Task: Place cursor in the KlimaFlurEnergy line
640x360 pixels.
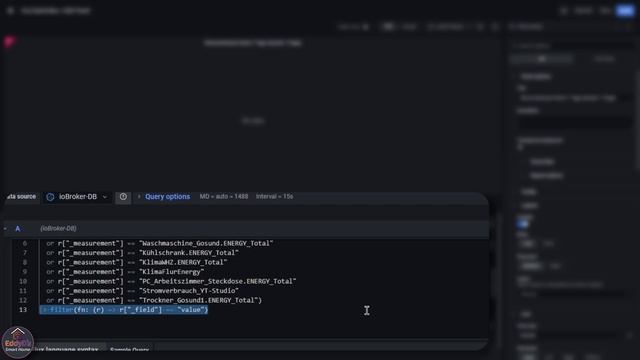Action: pyautogui.click(x=125, y=272)
